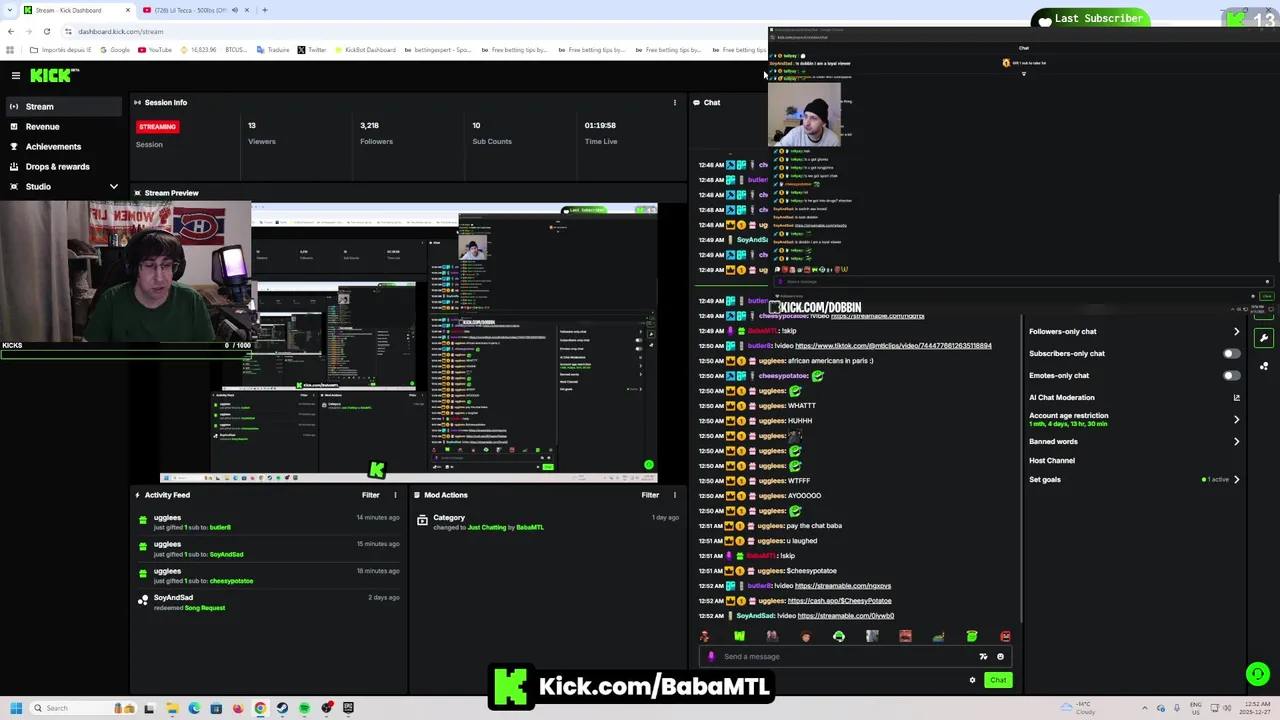Viewport: 1280px width, 720px height.
Task: Open a new browser tab
Action: [264, 10]
